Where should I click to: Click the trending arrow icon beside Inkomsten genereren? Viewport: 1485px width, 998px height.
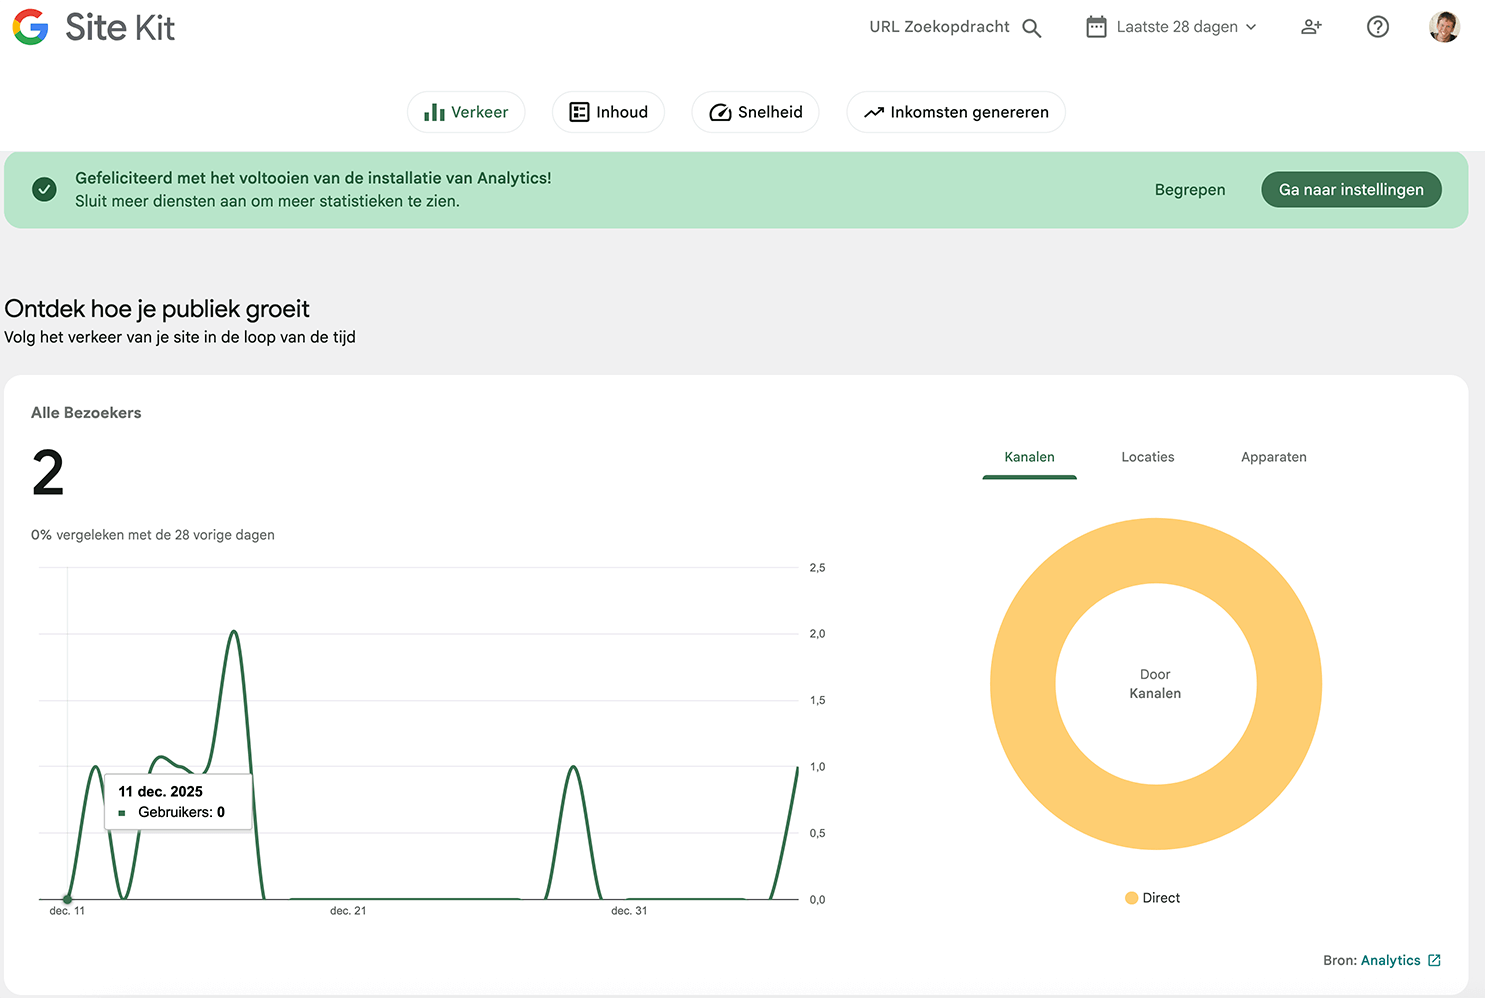coord(875,112)
